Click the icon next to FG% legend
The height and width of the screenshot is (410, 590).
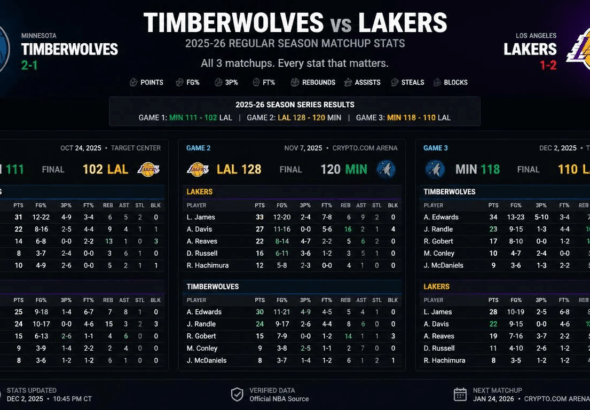(180, 82)
